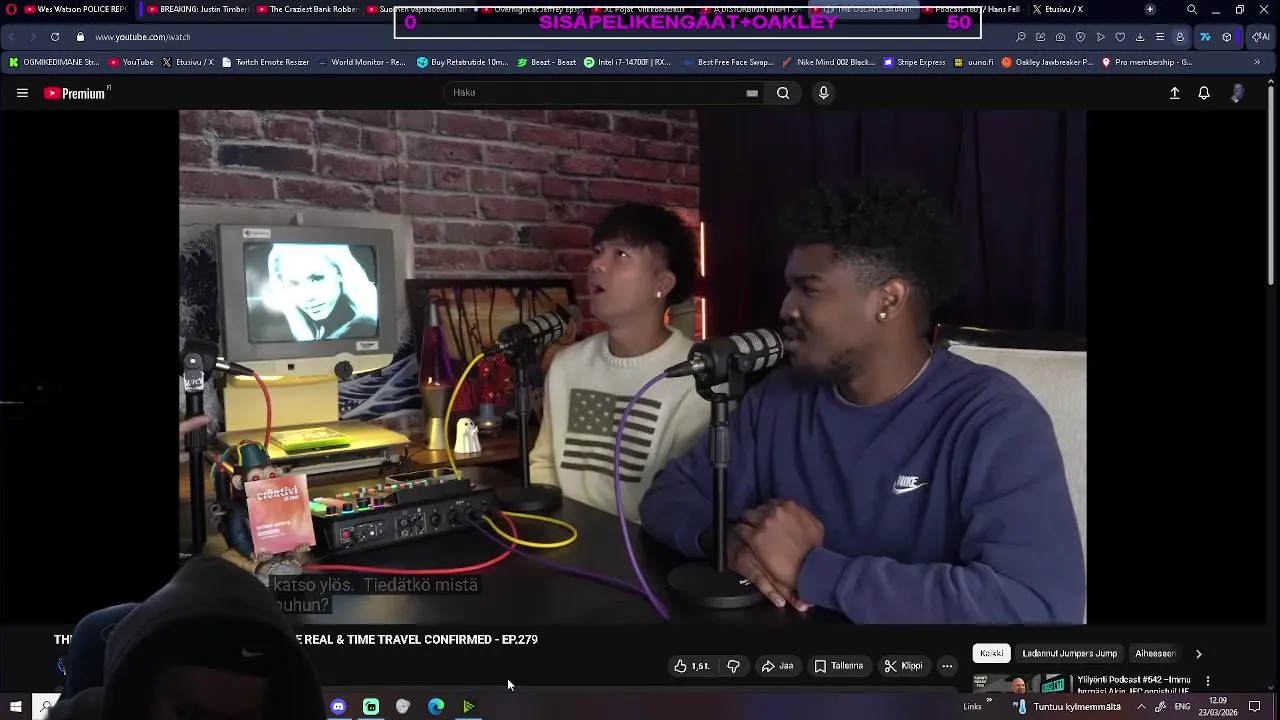1280x720 pixels.
Task: Select the Aiheeseen filter chip
Action: click(1155, 654)
